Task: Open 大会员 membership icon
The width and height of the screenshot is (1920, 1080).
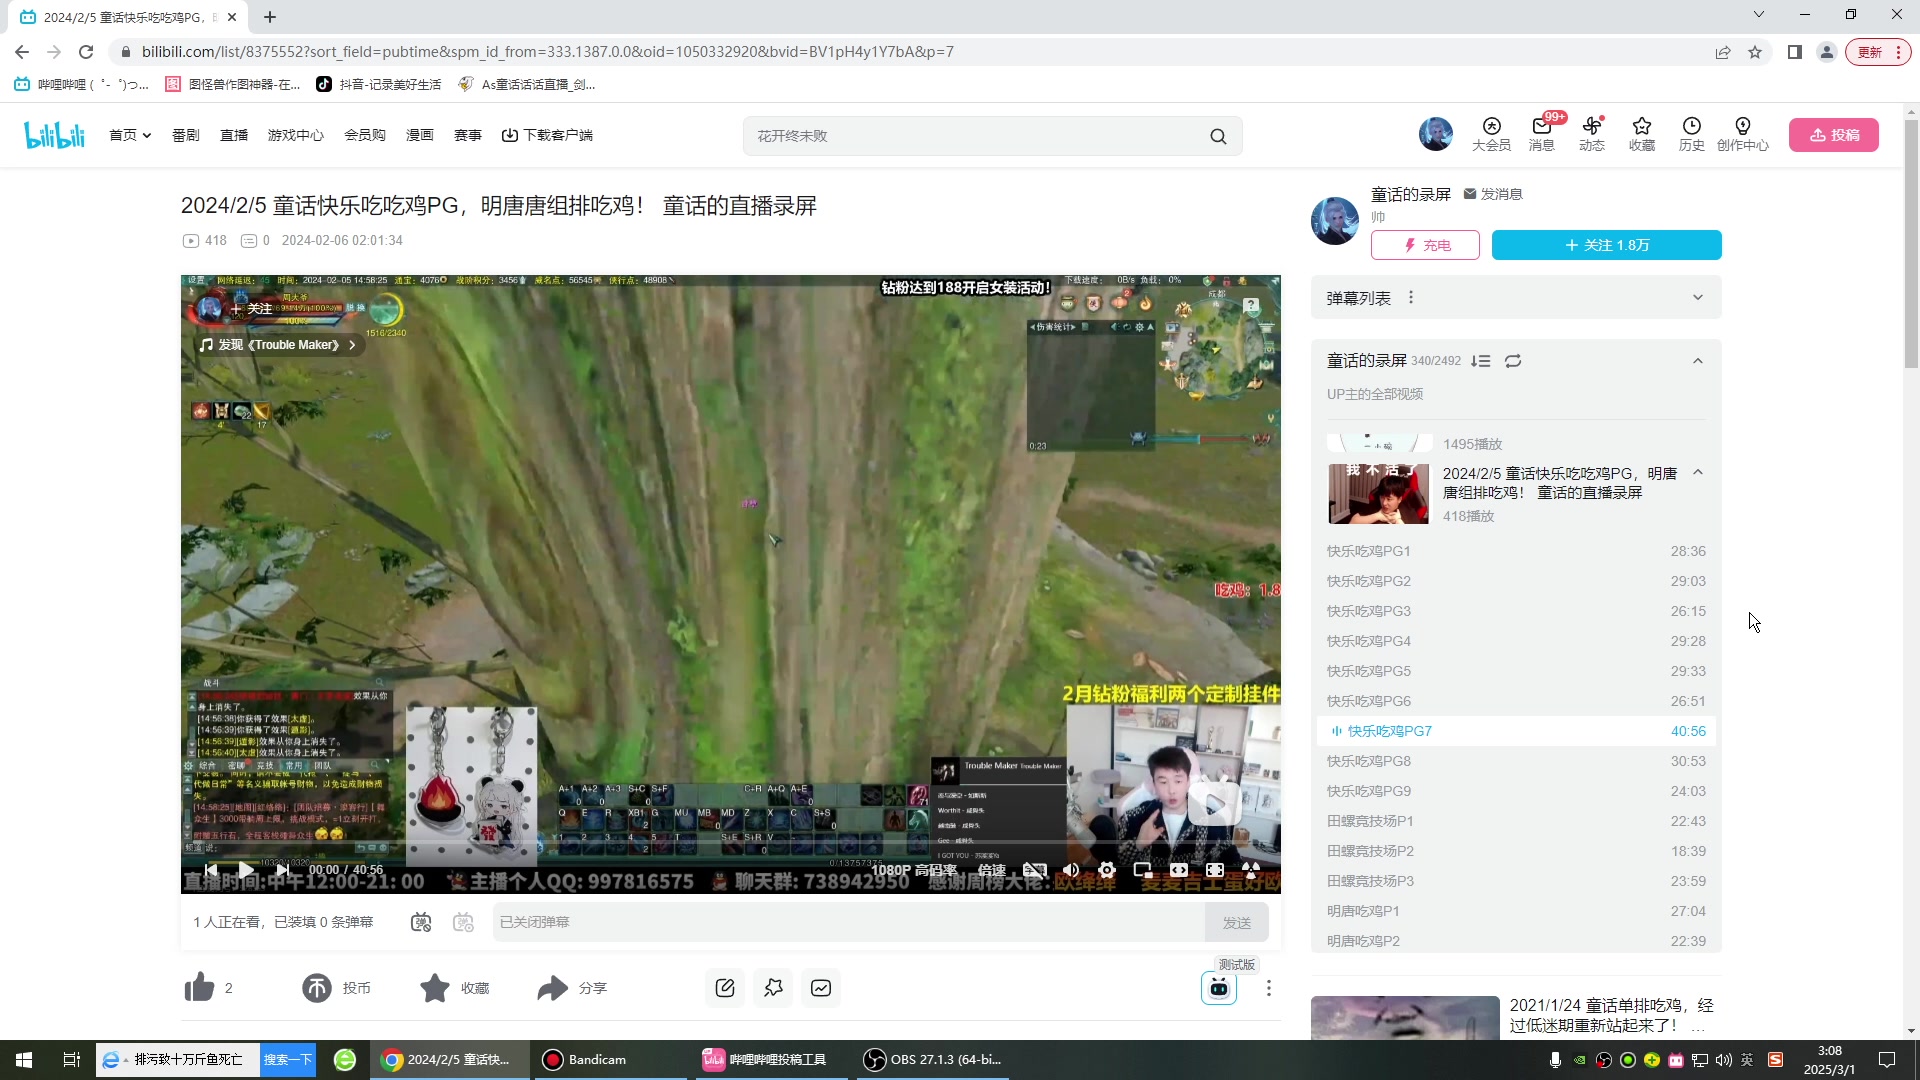Action: coord(1491,134)
